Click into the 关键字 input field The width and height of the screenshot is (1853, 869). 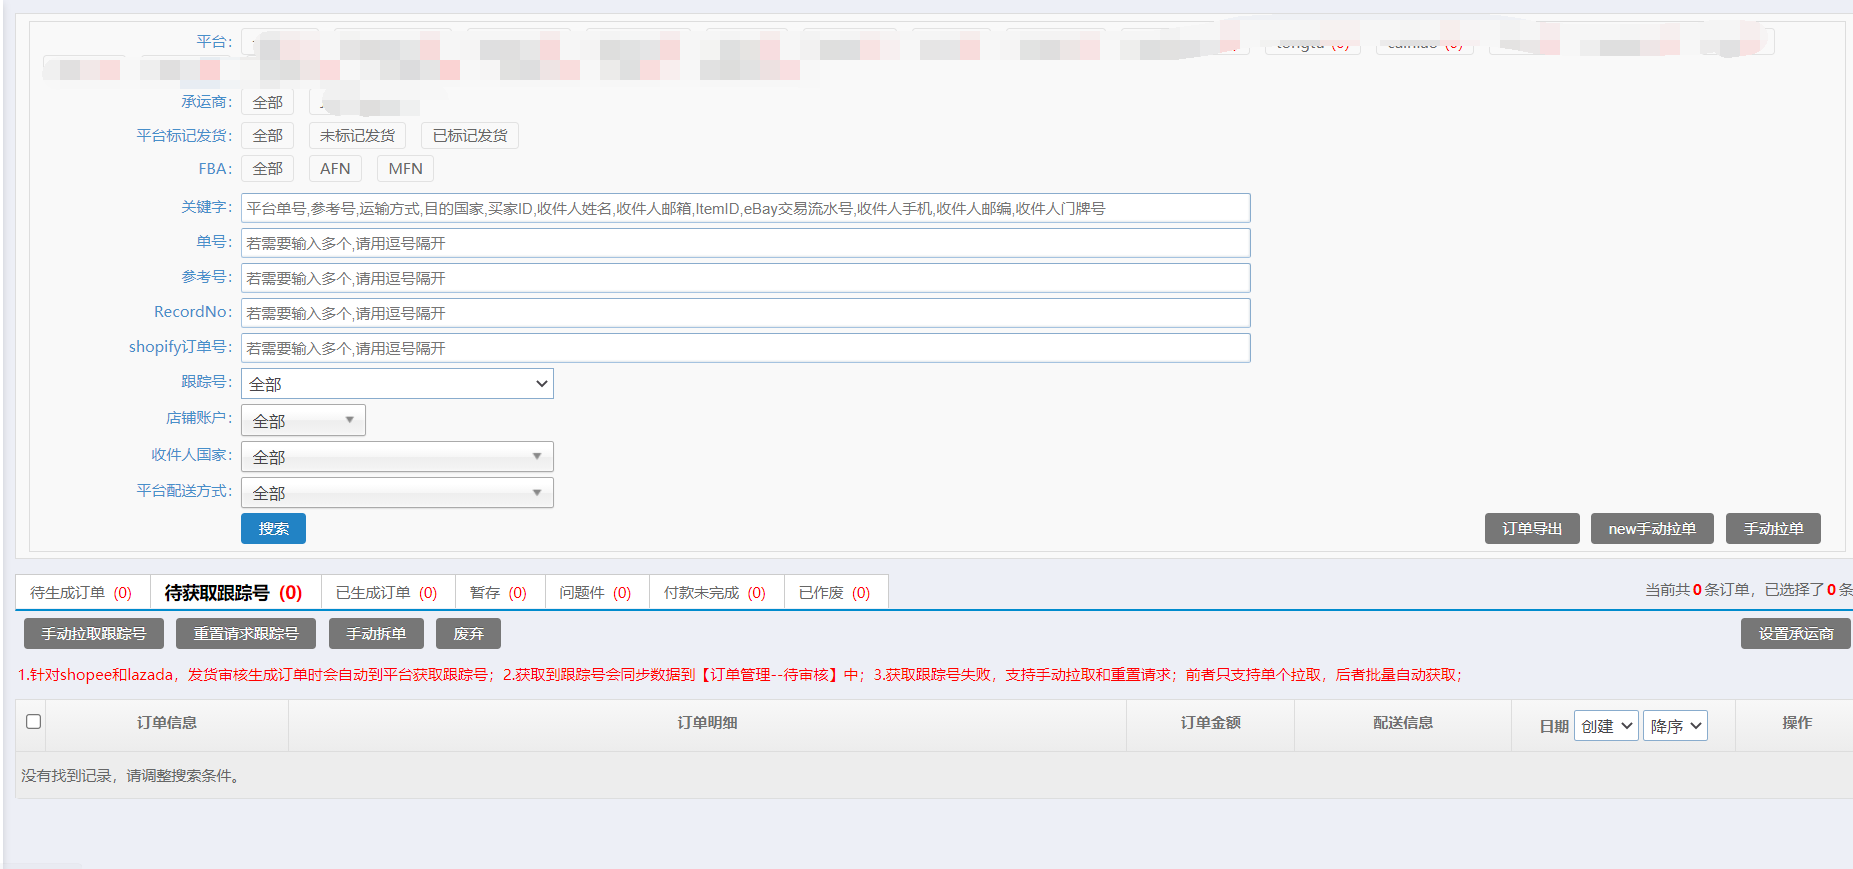745,208
